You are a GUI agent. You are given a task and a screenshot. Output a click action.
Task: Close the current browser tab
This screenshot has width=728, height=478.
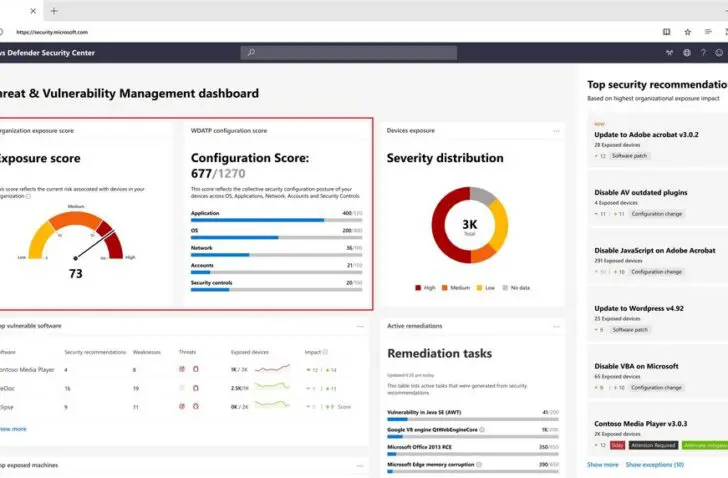(33, 11)
